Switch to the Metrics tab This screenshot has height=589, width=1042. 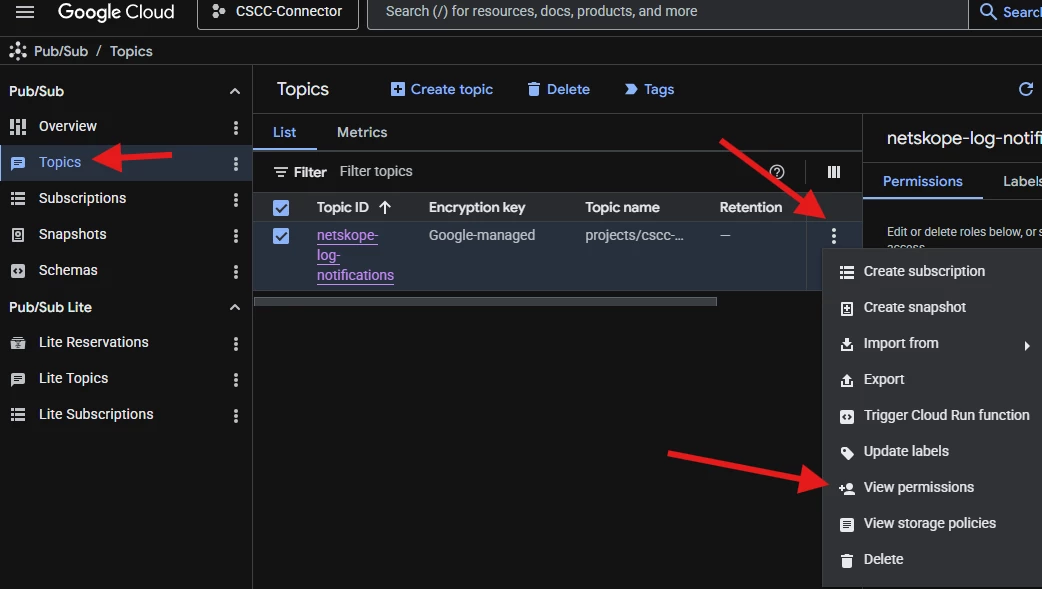point(362,132)
